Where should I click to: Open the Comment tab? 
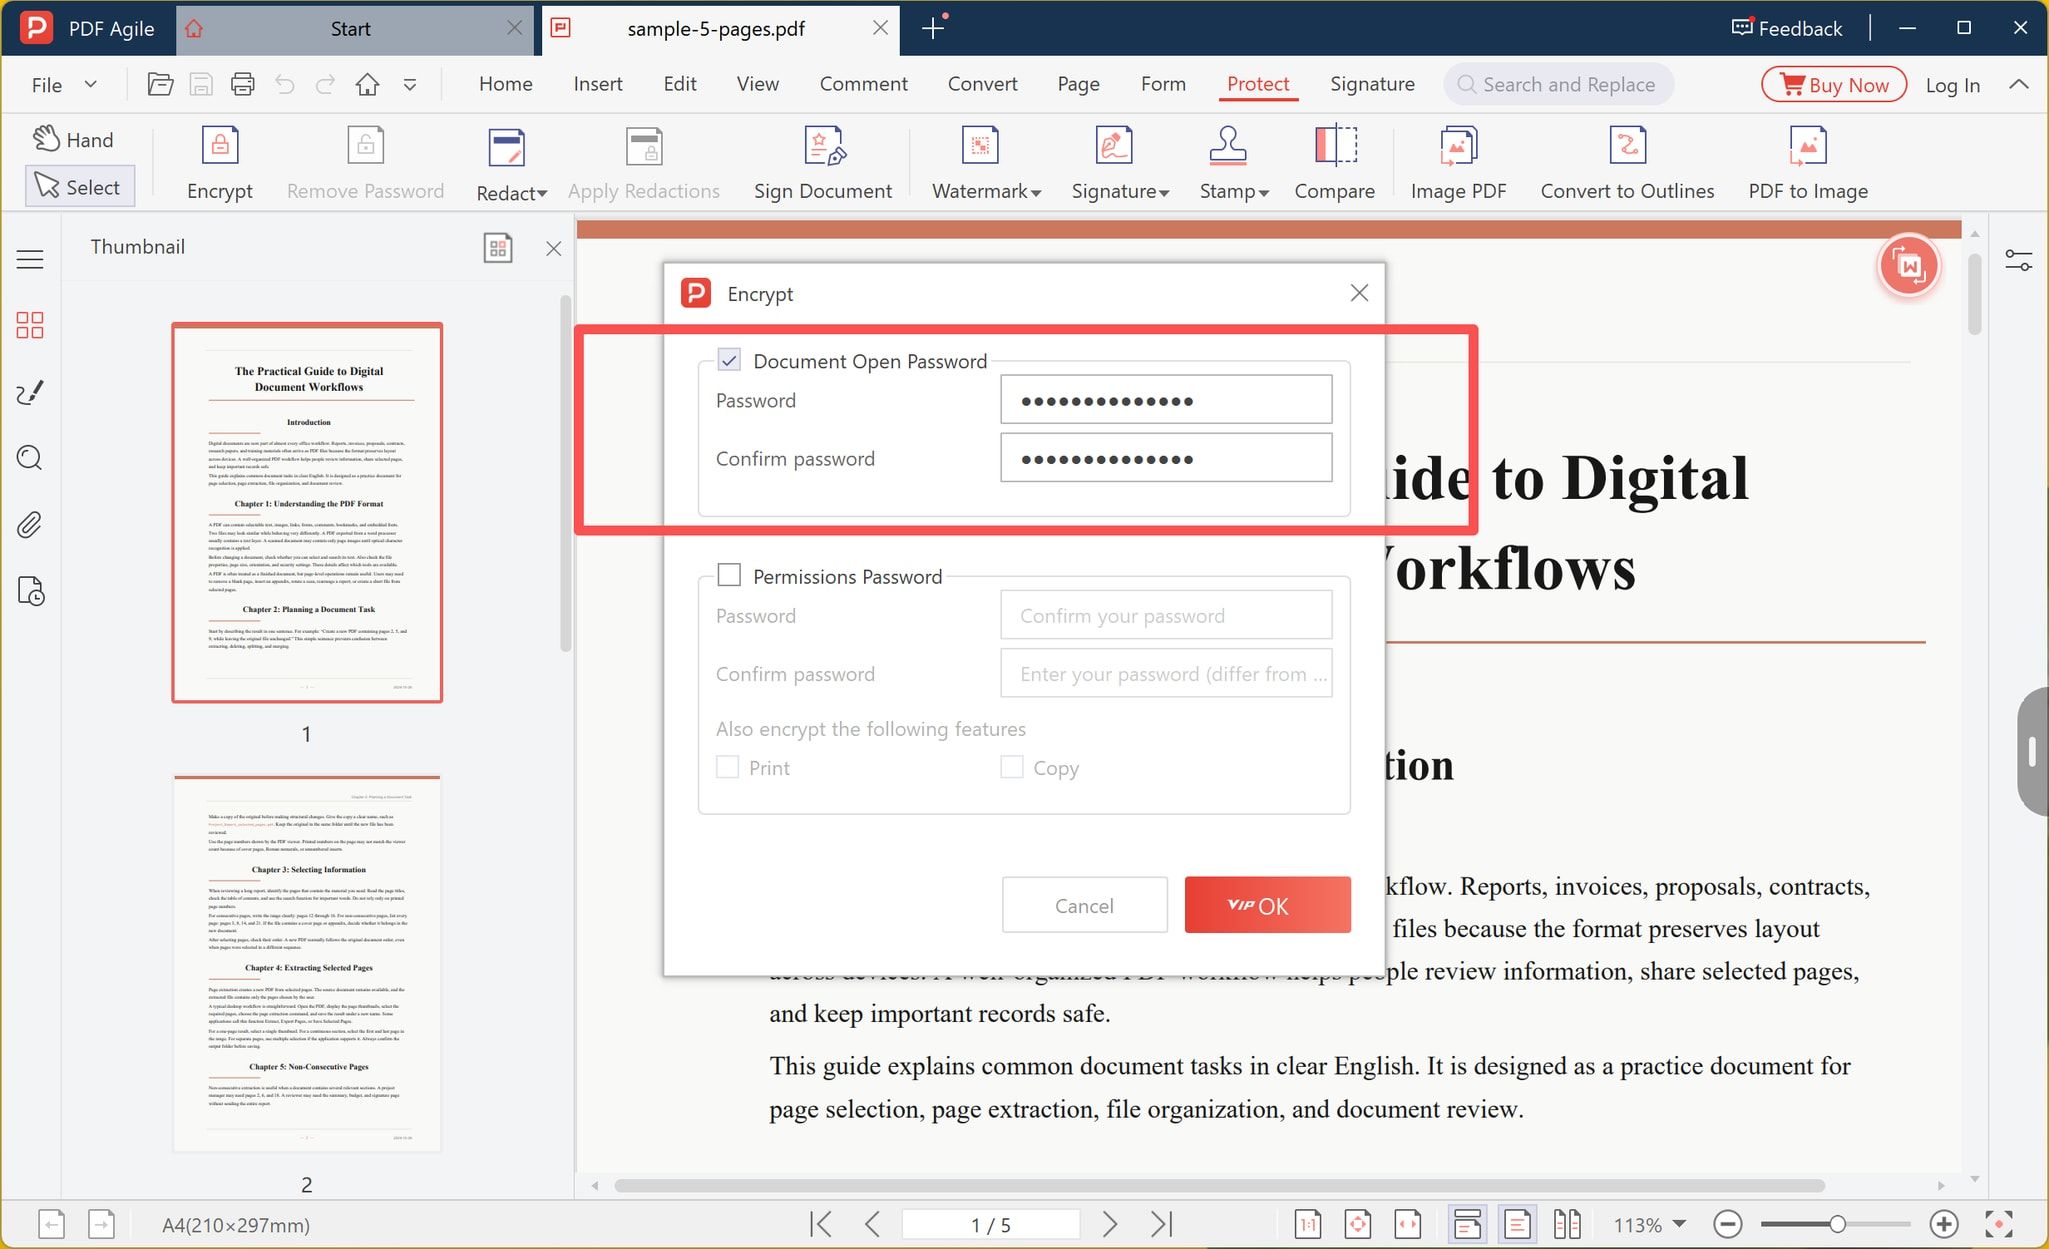coord(863,85)
